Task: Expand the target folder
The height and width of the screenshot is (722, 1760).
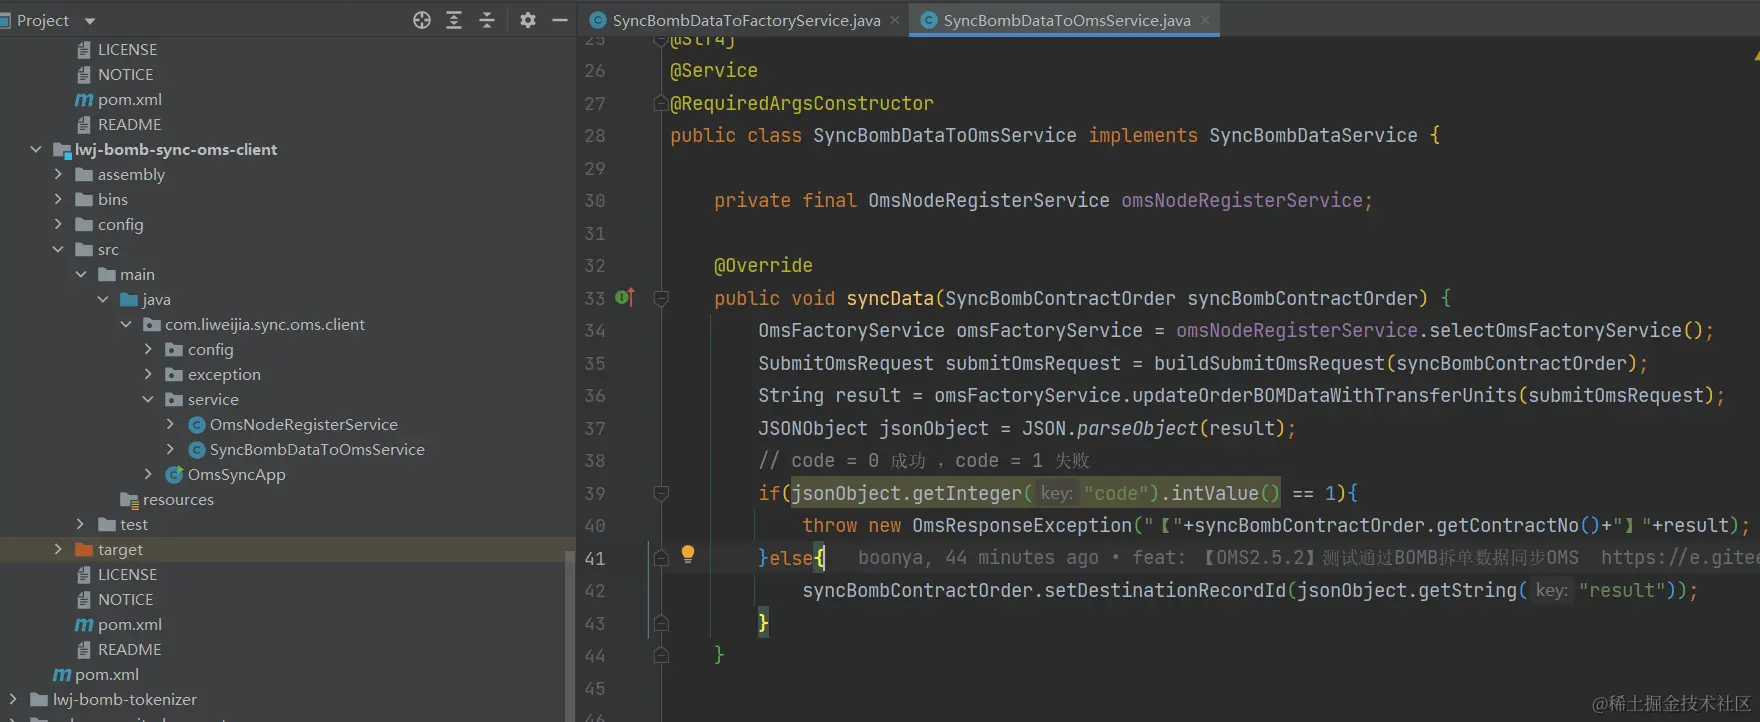Action: coord(58,549)
